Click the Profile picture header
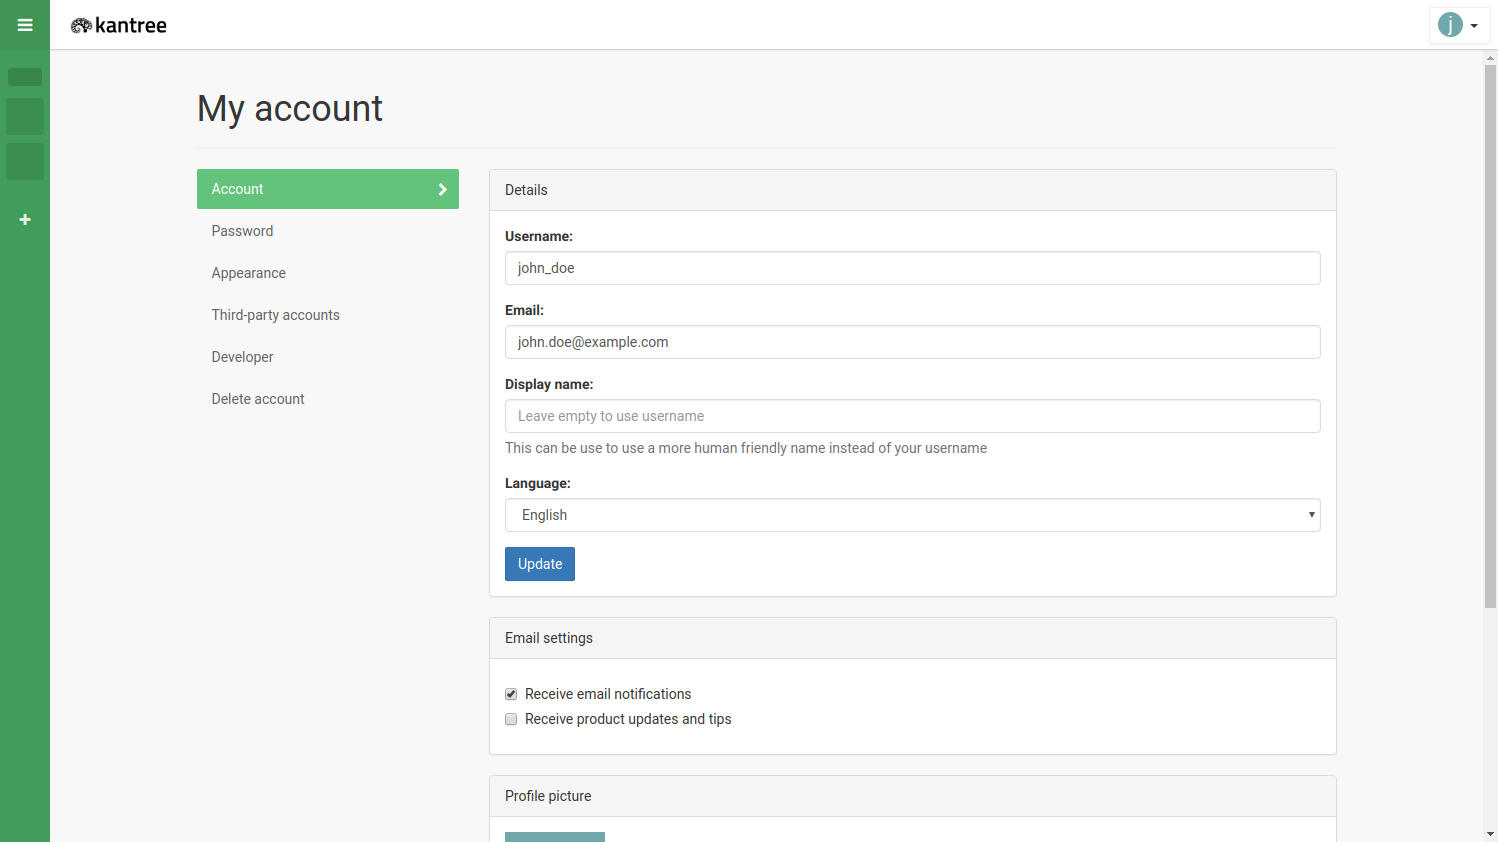The height and width of the screenshot is (842, 1498). pos(912,796)
